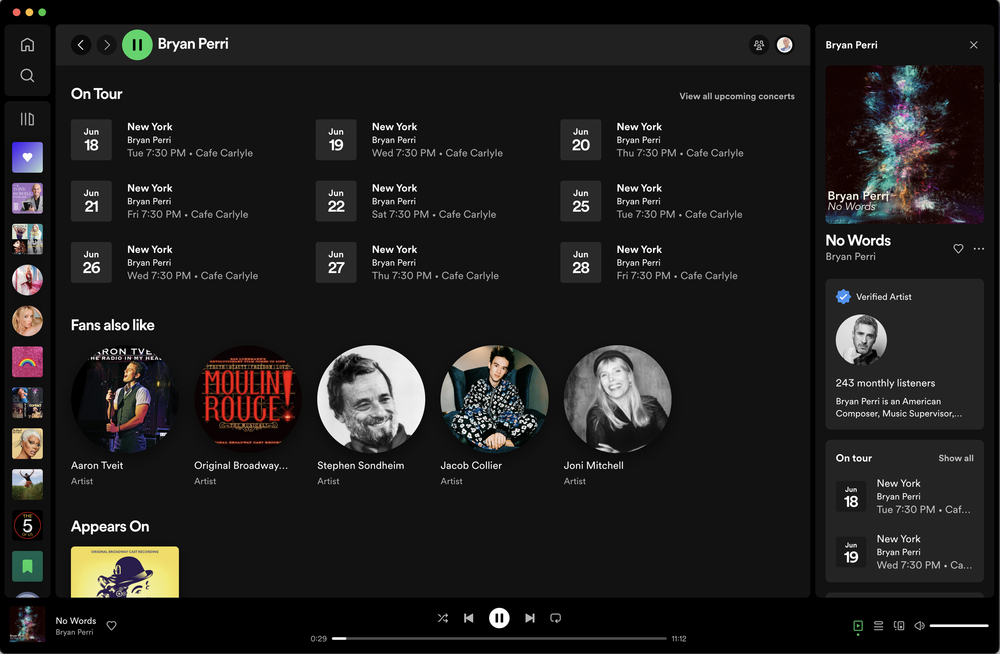The image size is (1000, 654).
Task: Pause artist with green header button
Action: (137, 45)
